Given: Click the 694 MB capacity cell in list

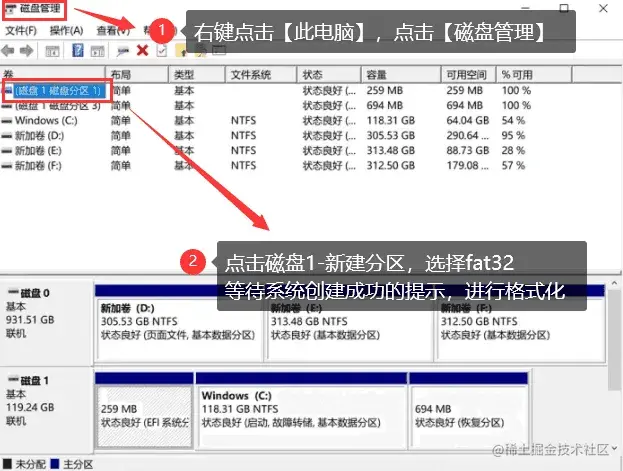Looking at the screenshot, I should click(x=385, y=106).
